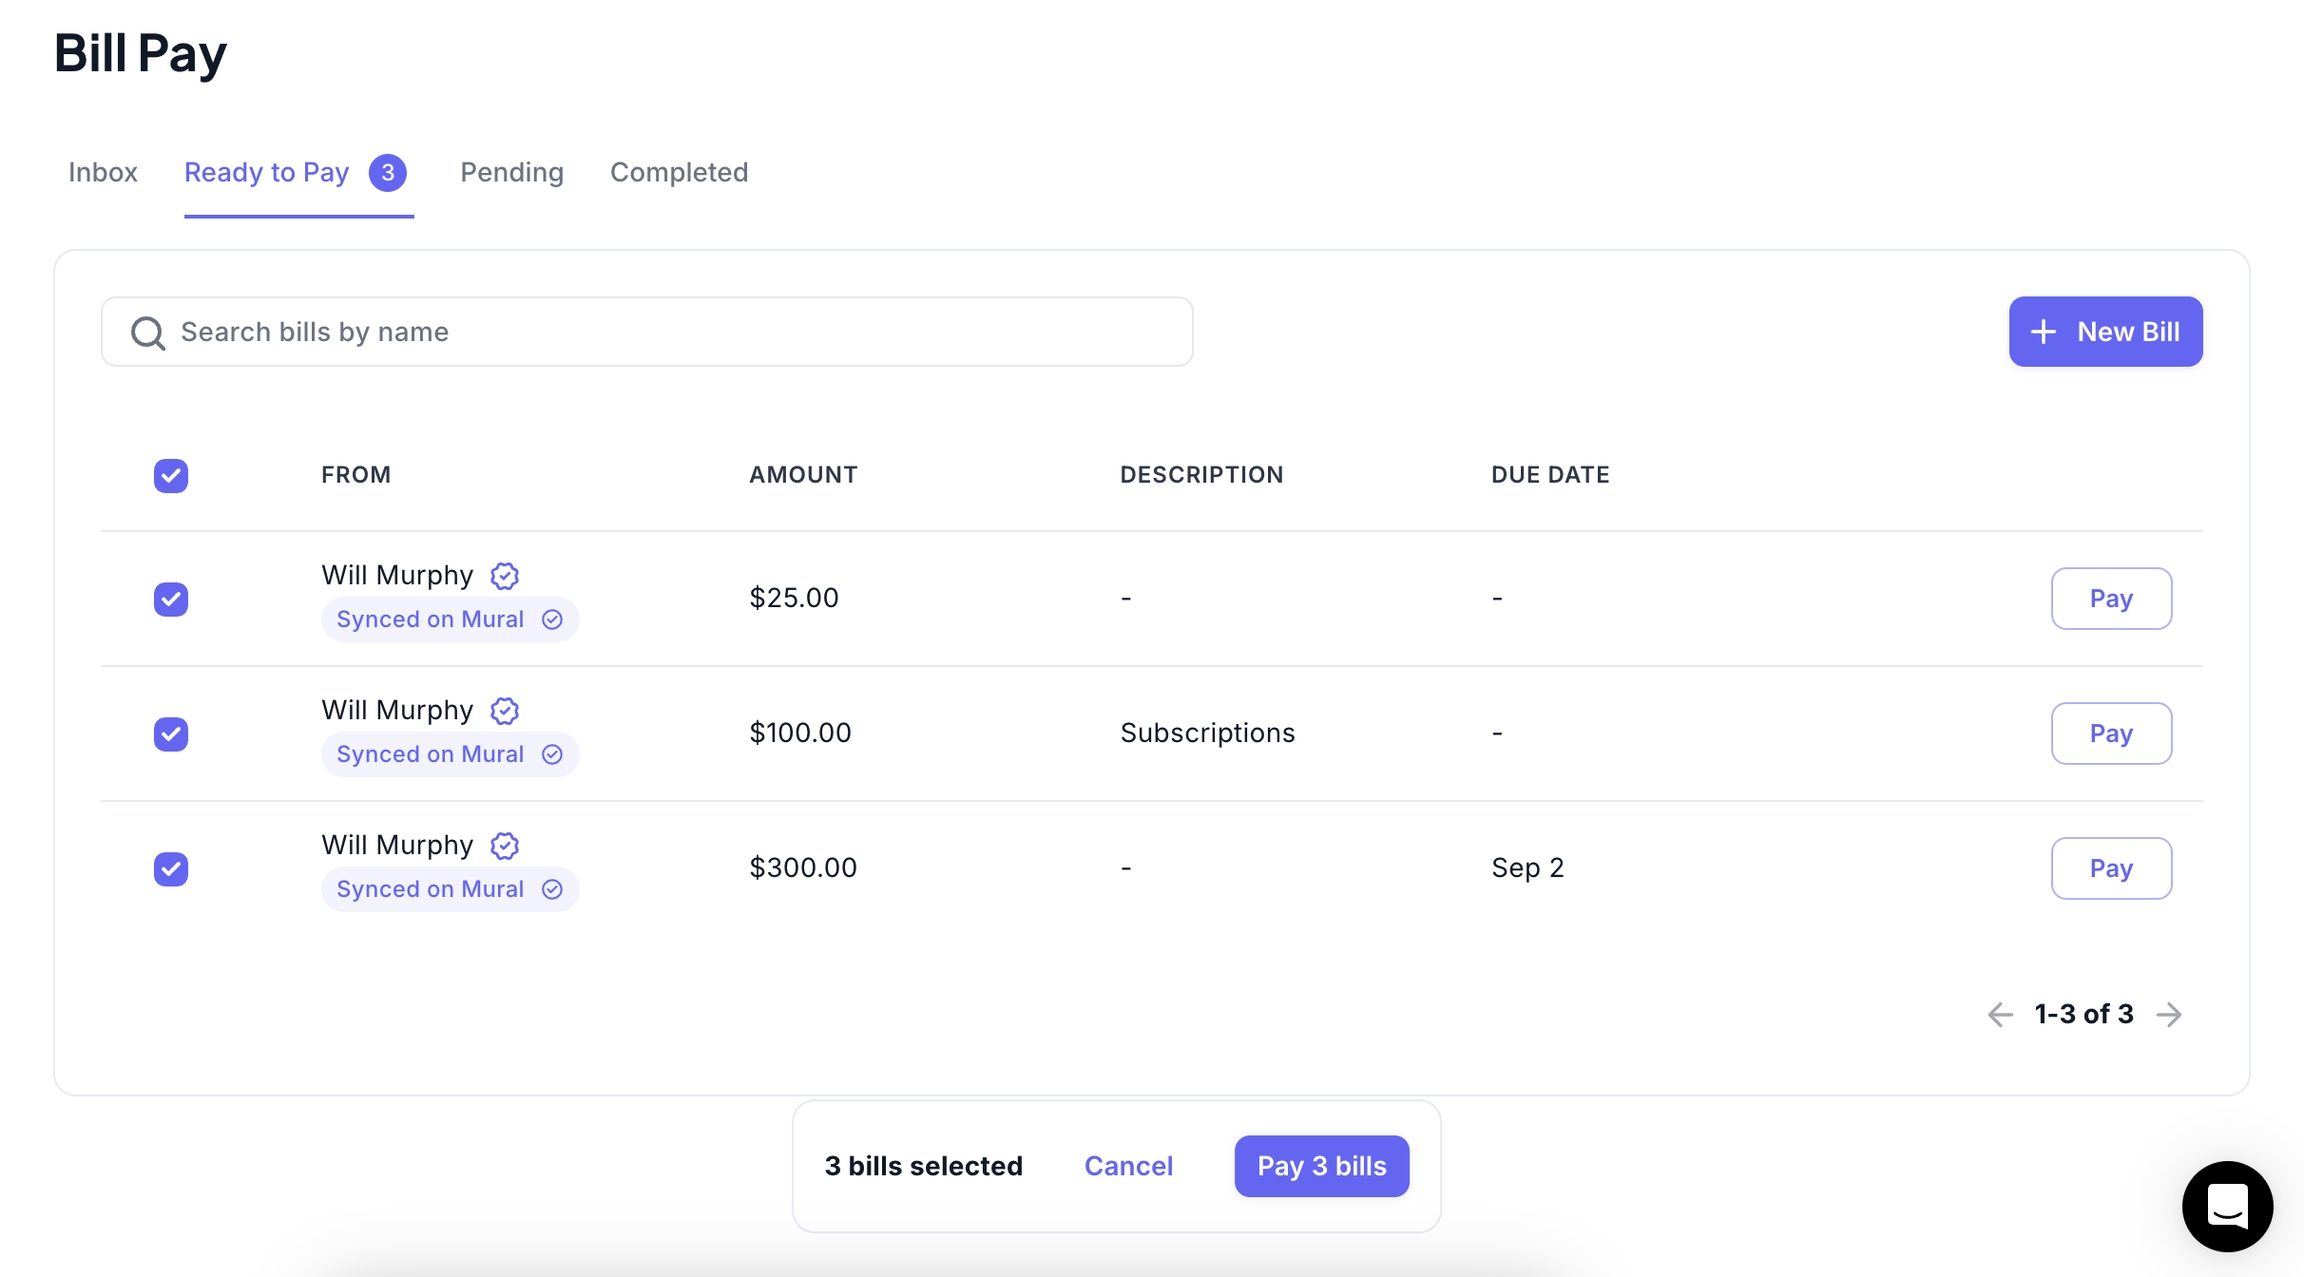Click verified badge on $300.00 bill

coord(504,846)
